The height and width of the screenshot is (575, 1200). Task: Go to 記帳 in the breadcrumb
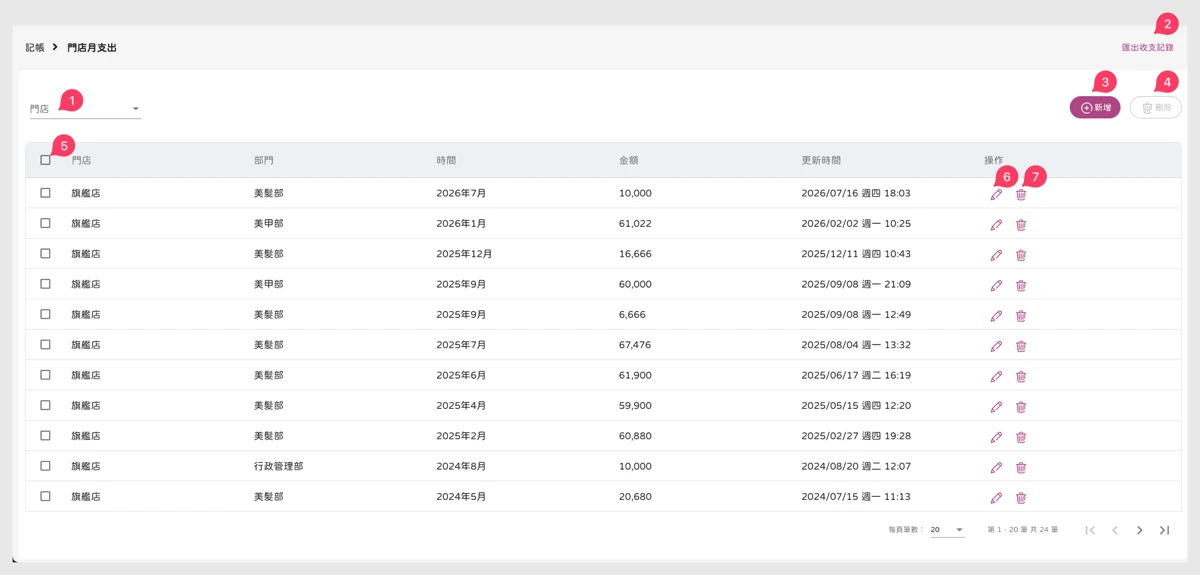click(35, 47)
